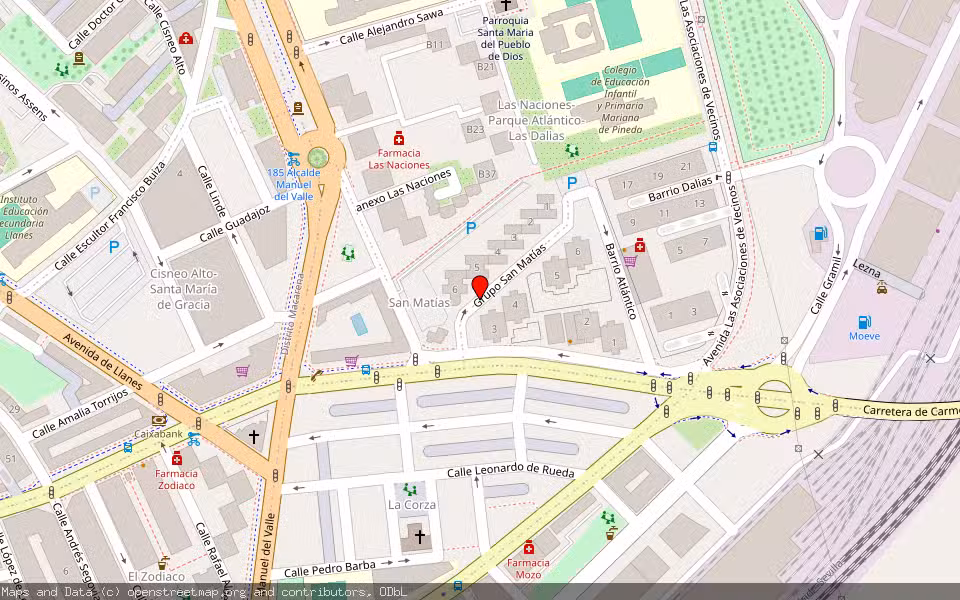
Task: Click fuel pump icon beside Calle Gramil
Action: 820,233
